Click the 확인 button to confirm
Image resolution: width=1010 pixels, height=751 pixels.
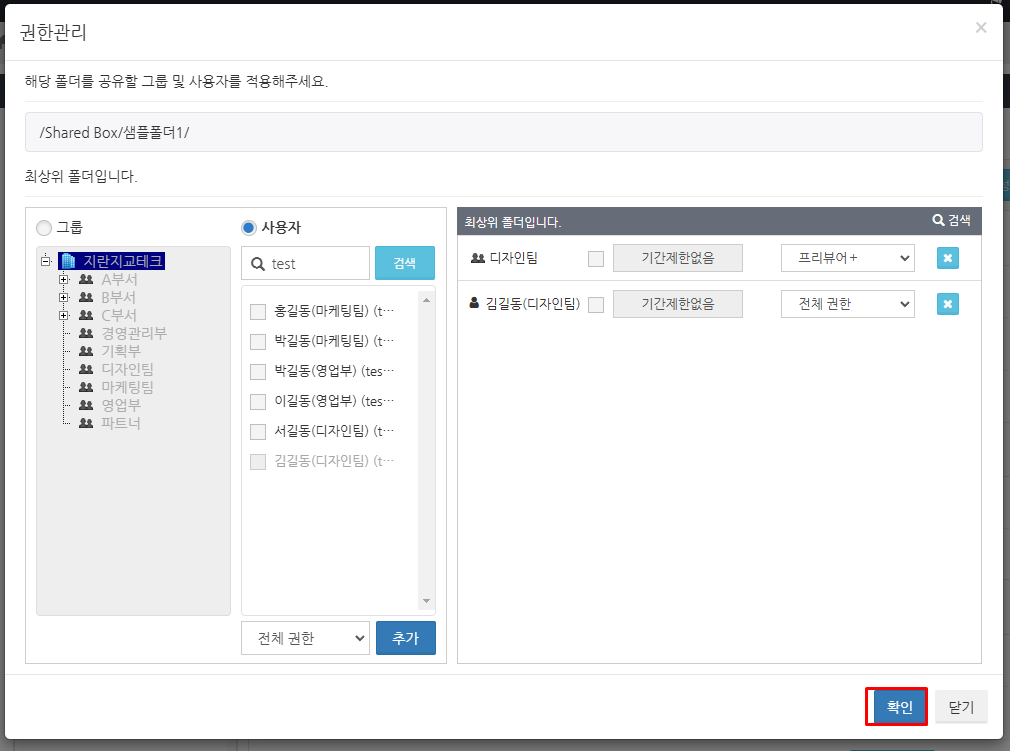click(899, 707)
